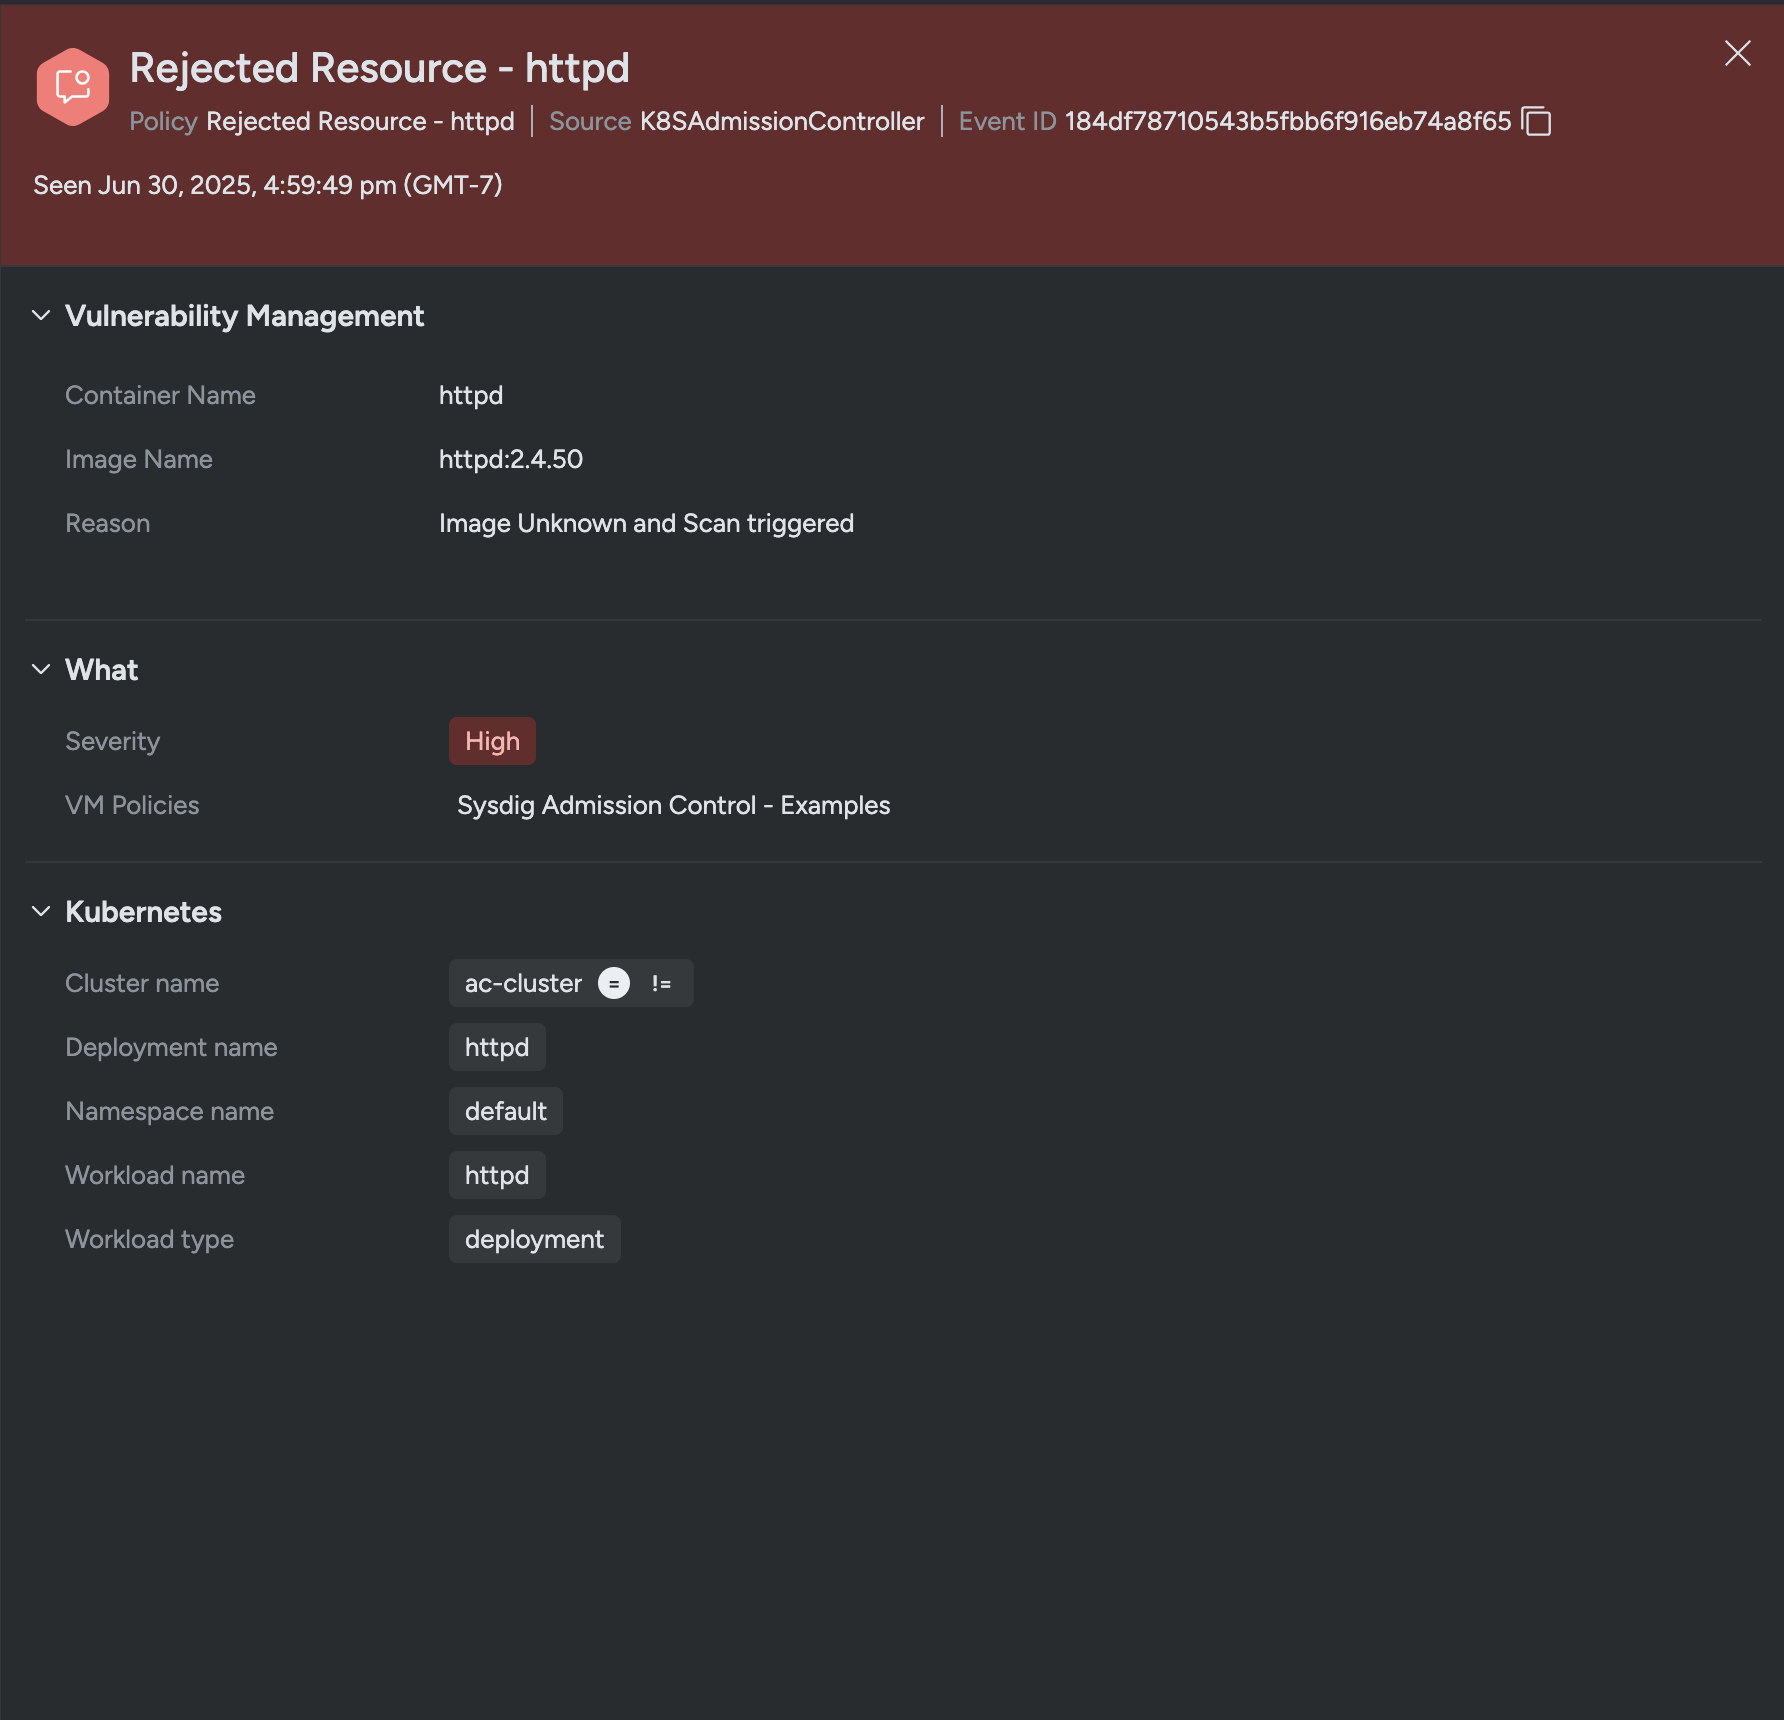The height and width of the screenshot is (1720, 1784).
Task: Click the deployment workload type chip
Action: coord(535,1239)
